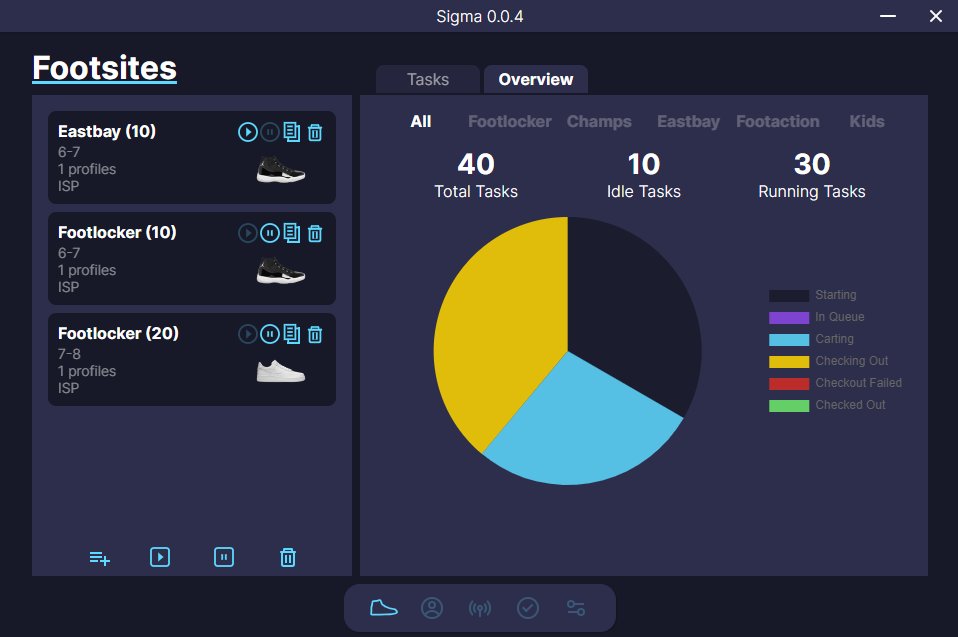Start all task groups from bottom bar
This screenshot has width=958, height=637.
[x=160, y=557]
